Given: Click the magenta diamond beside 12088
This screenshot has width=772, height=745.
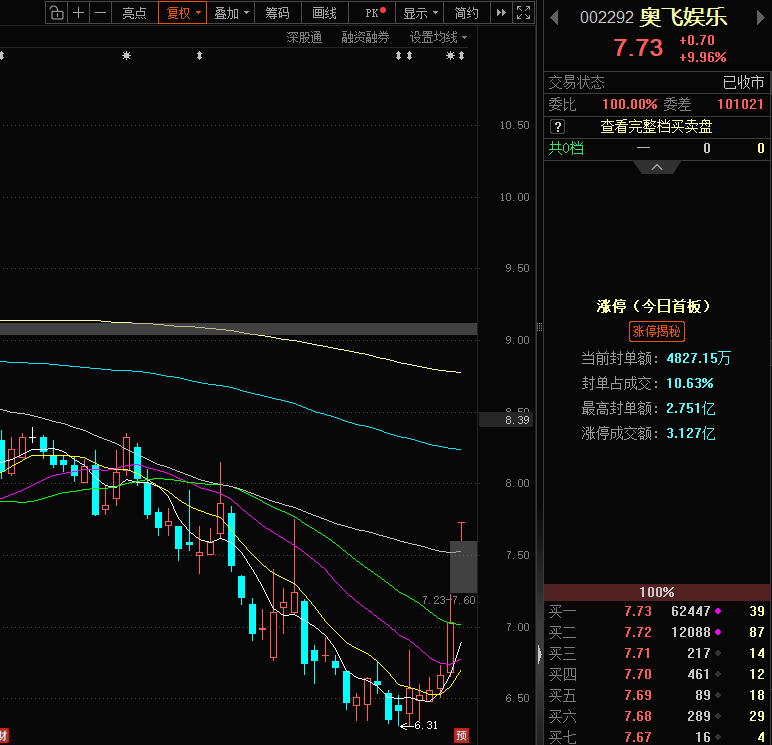Looking at the screenshot, I should click(x=718, y=632).
